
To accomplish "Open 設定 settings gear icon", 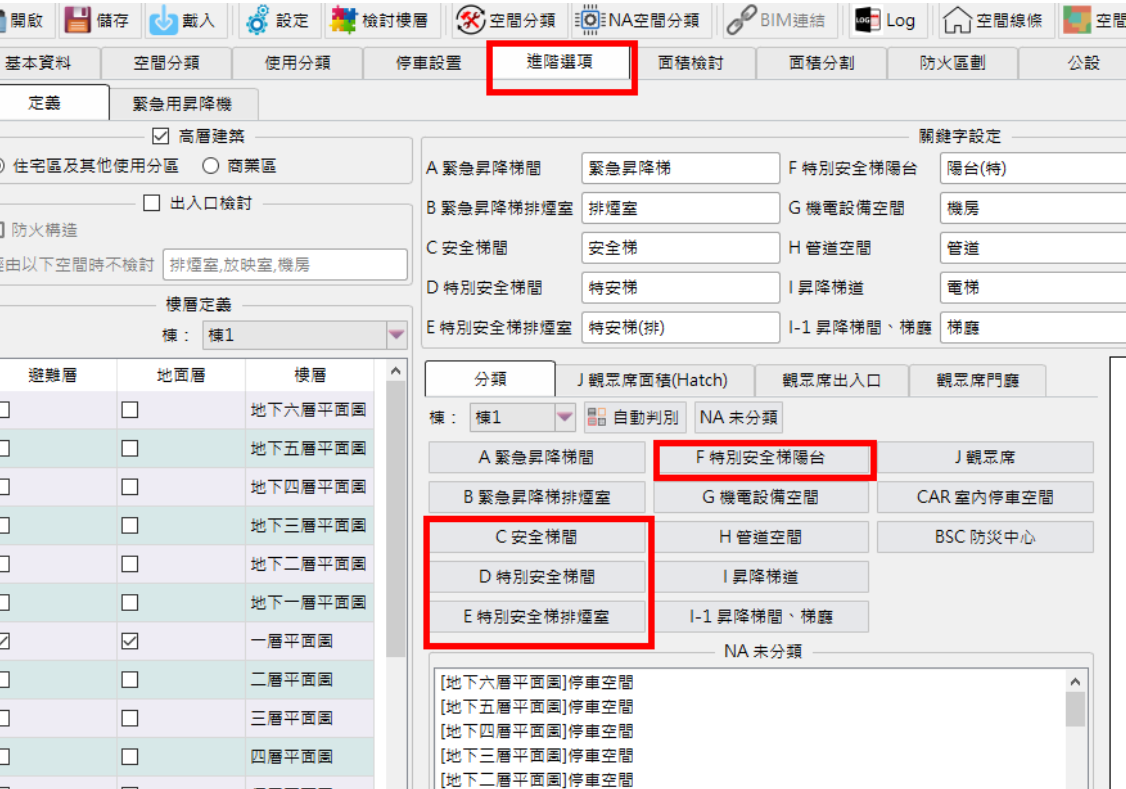I will tap(257, 20).
